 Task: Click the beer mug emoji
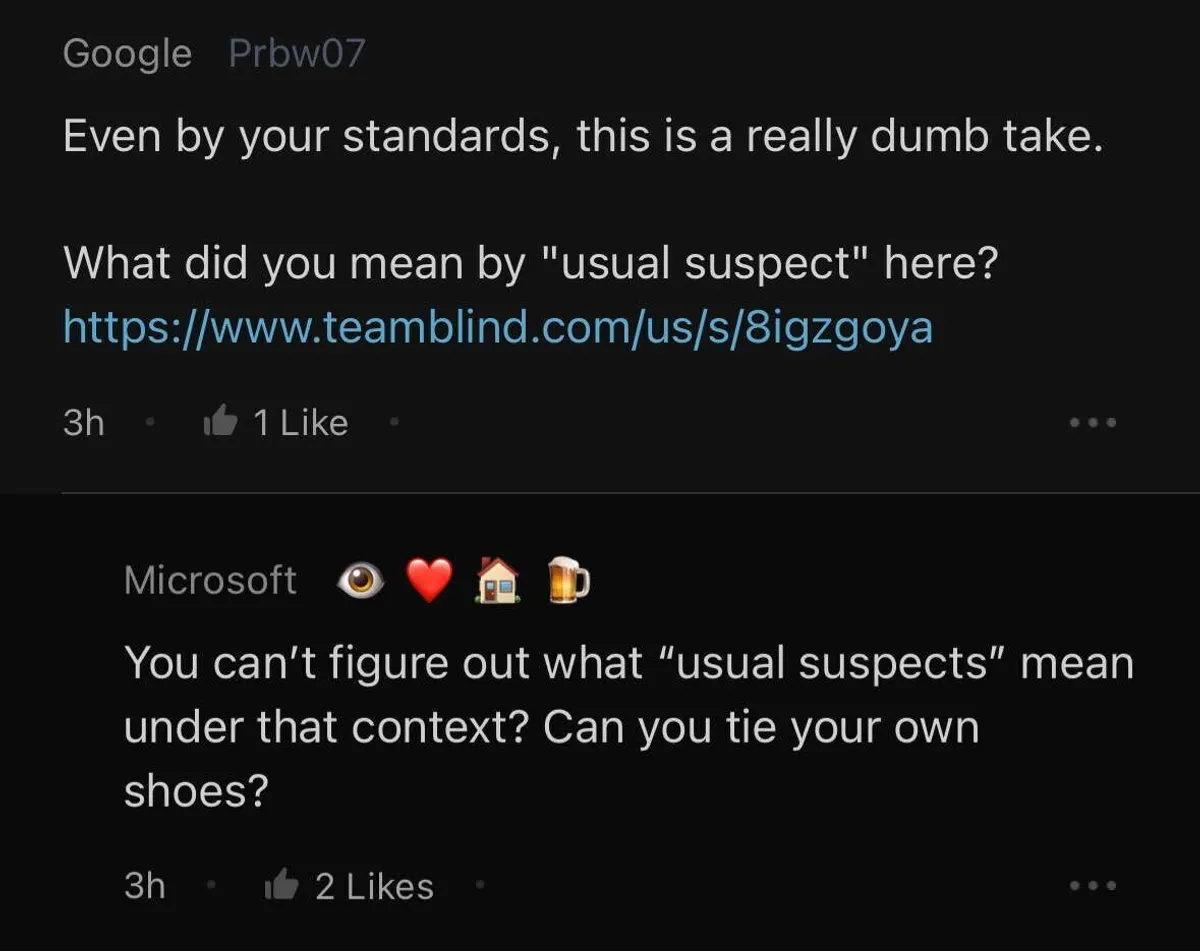click(568, 581)
